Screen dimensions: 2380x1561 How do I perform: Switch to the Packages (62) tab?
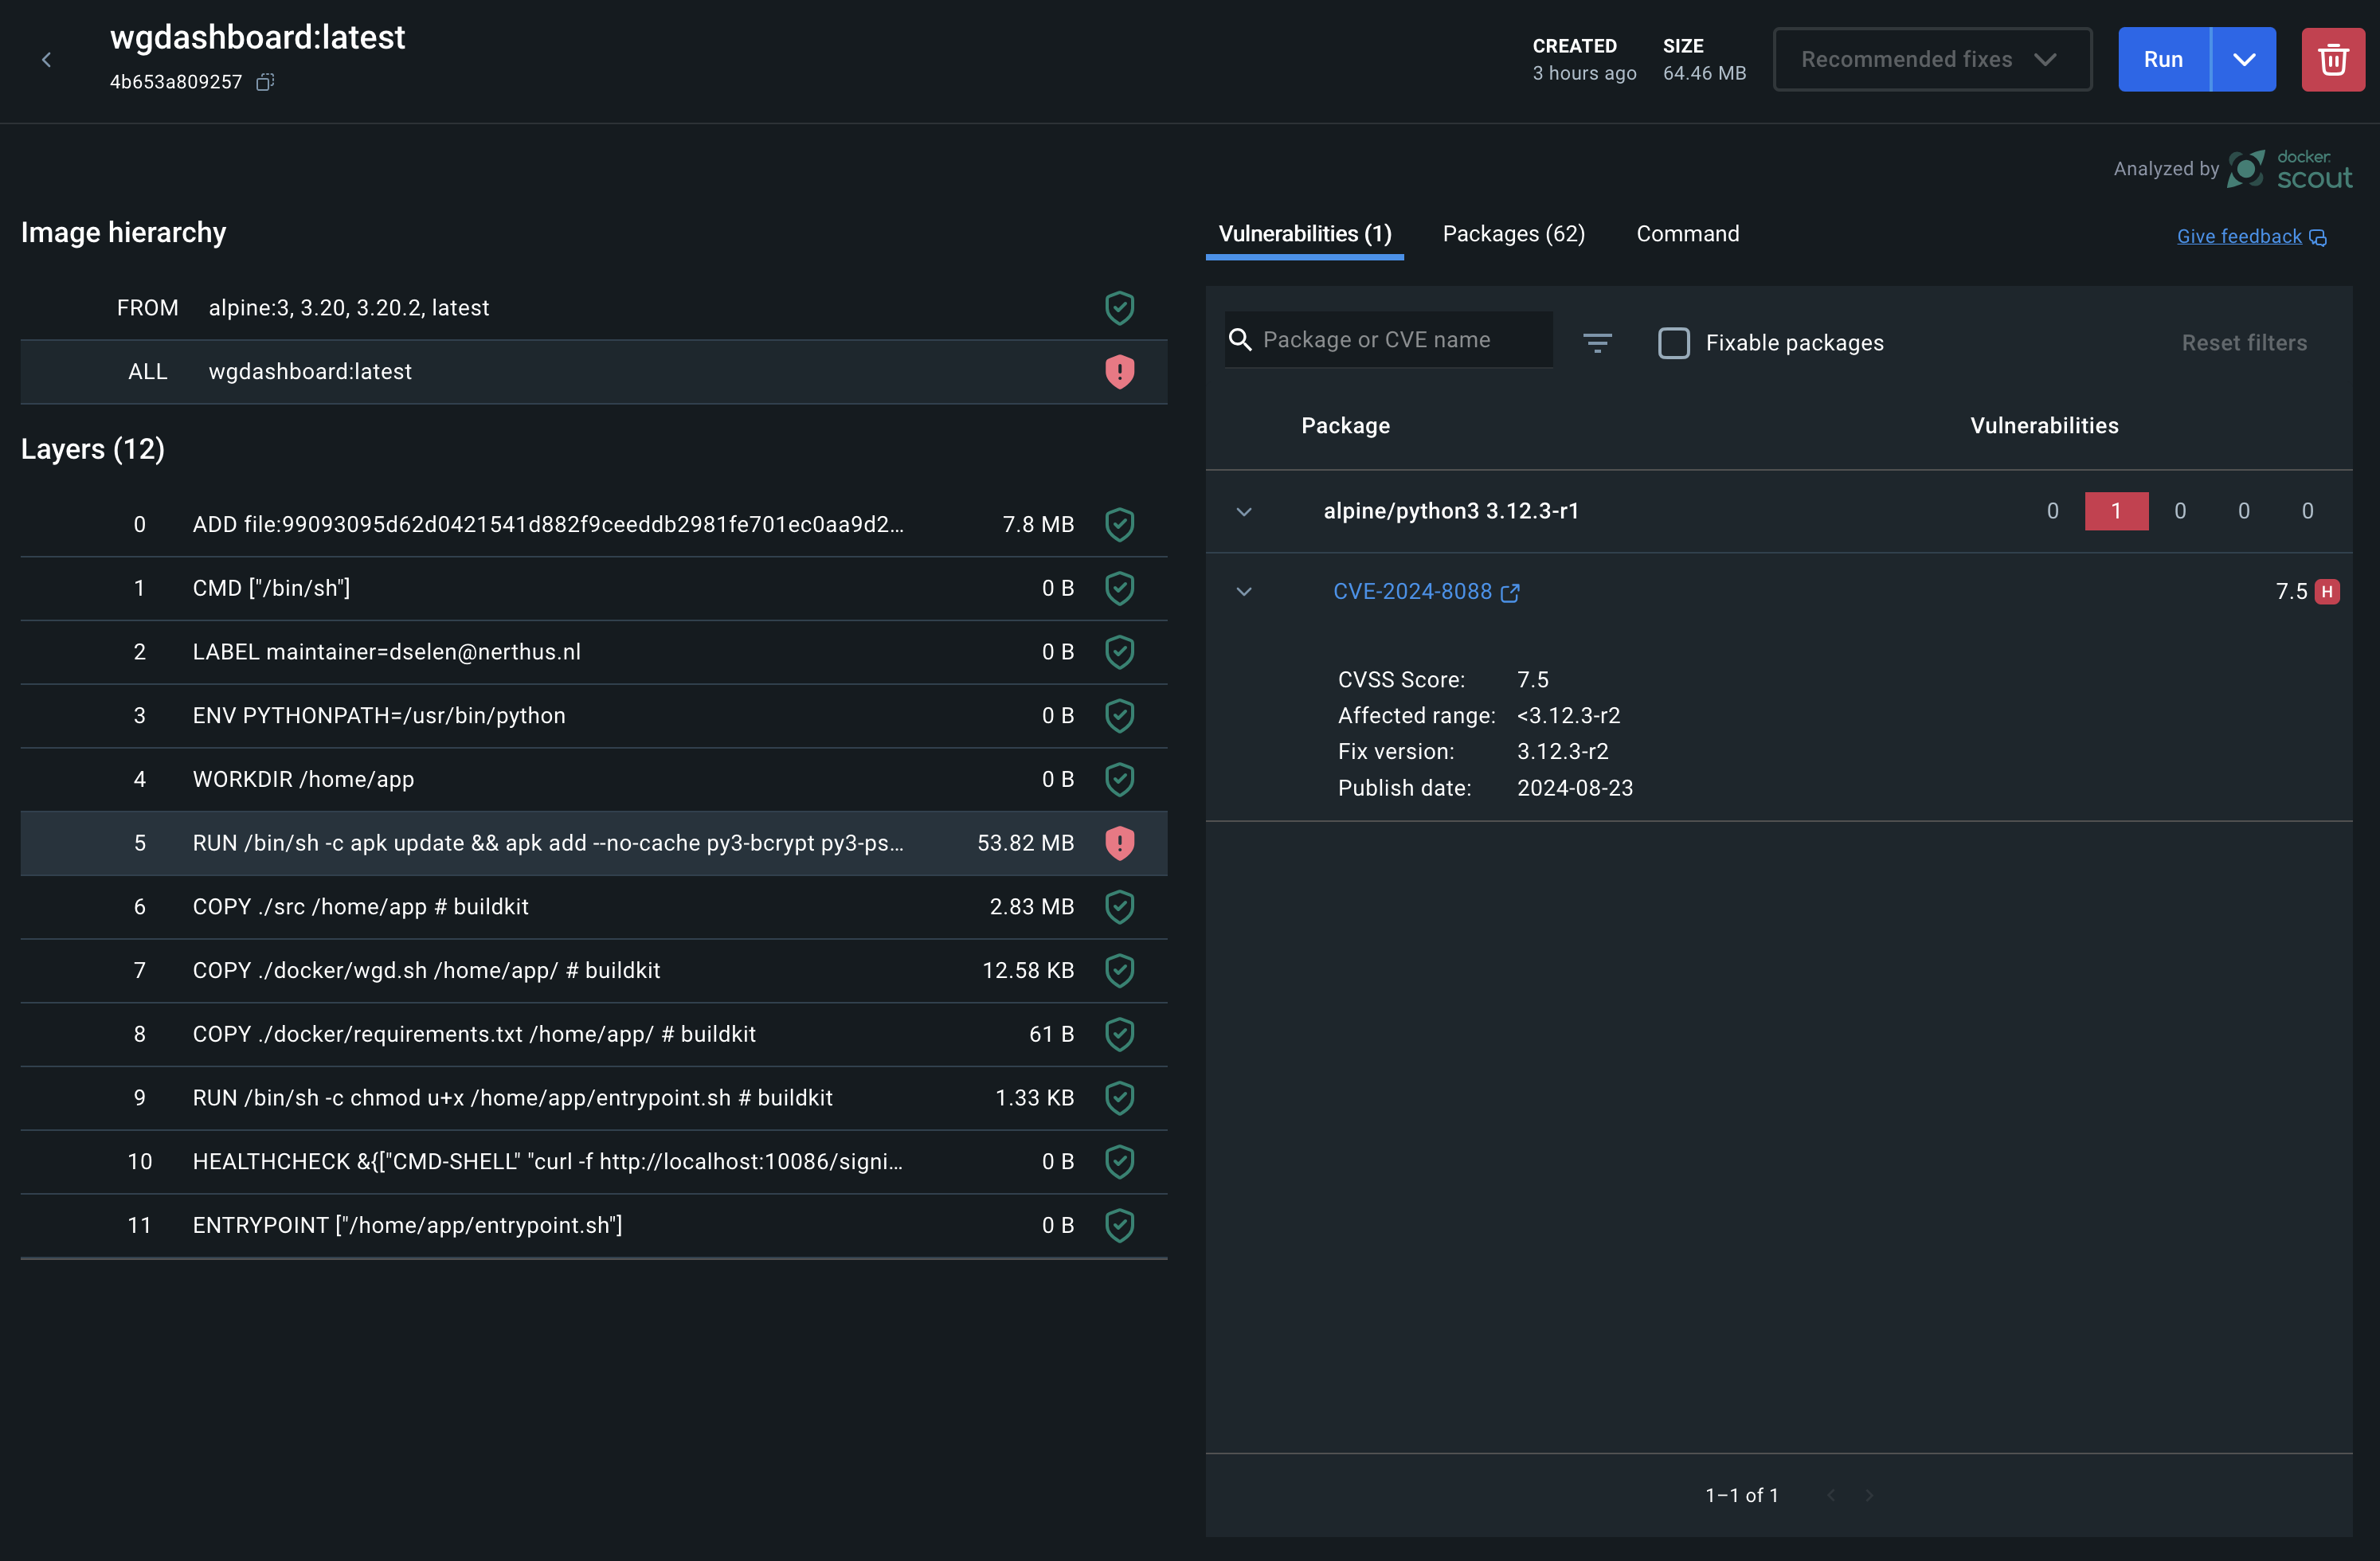[x=1513, y=234]
